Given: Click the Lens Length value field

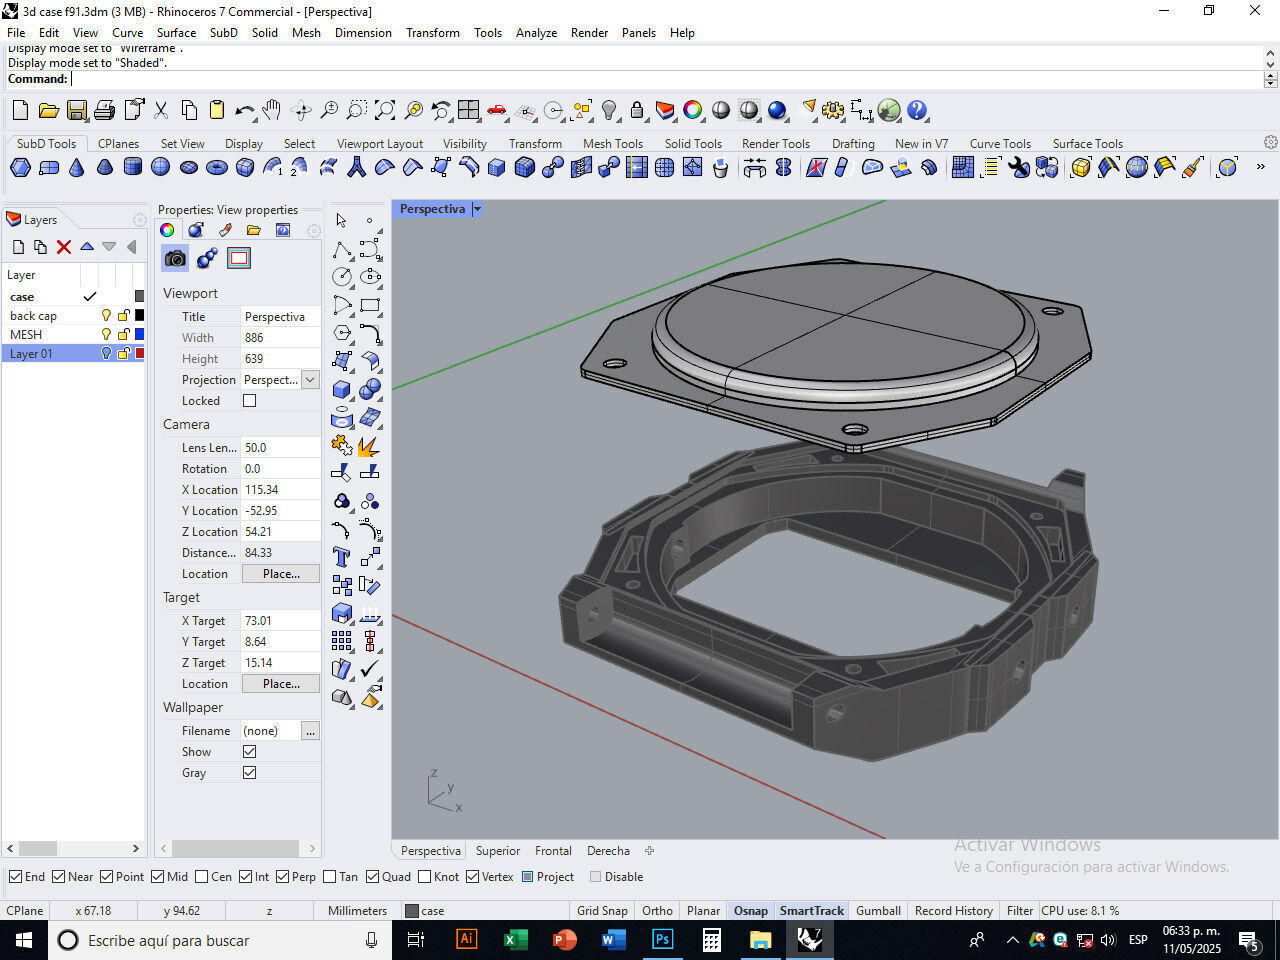Looking at the screenshot, I should click(x=280, y=448).
